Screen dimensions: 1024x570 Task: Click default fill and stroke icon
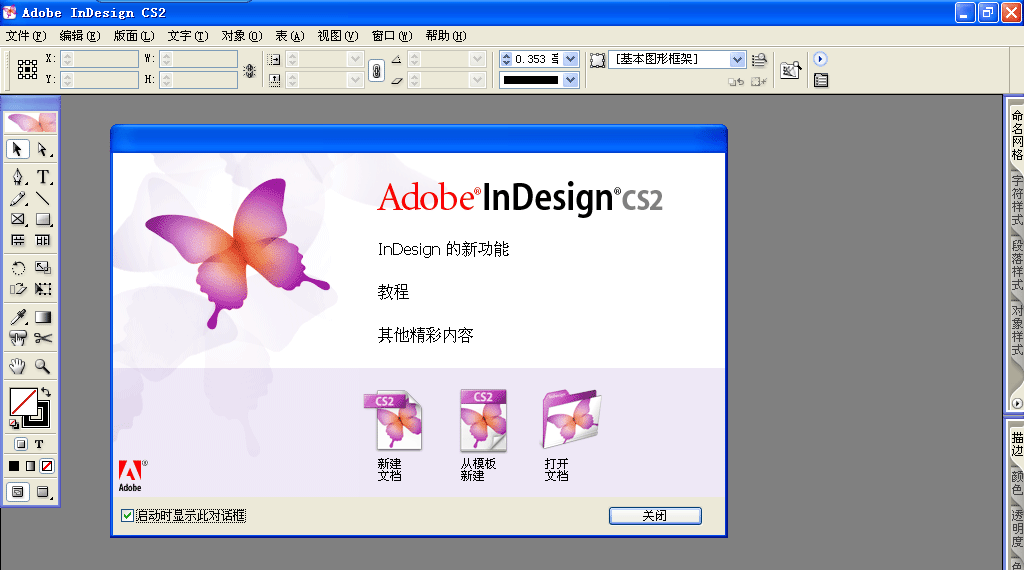pyautogui.click(x=14, y=424)
